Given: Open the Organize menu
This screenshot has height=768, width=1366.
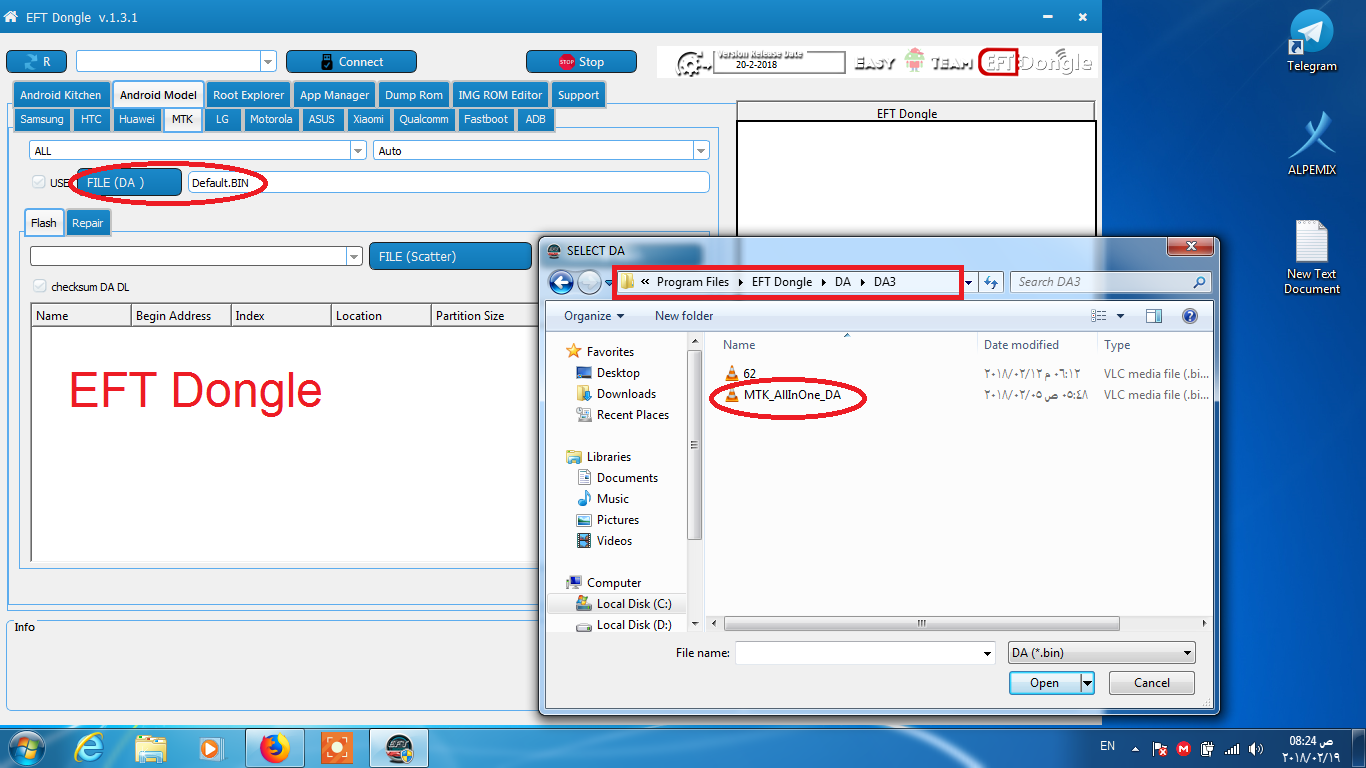Looking at the screenshot, I should [x=594, y=316].
